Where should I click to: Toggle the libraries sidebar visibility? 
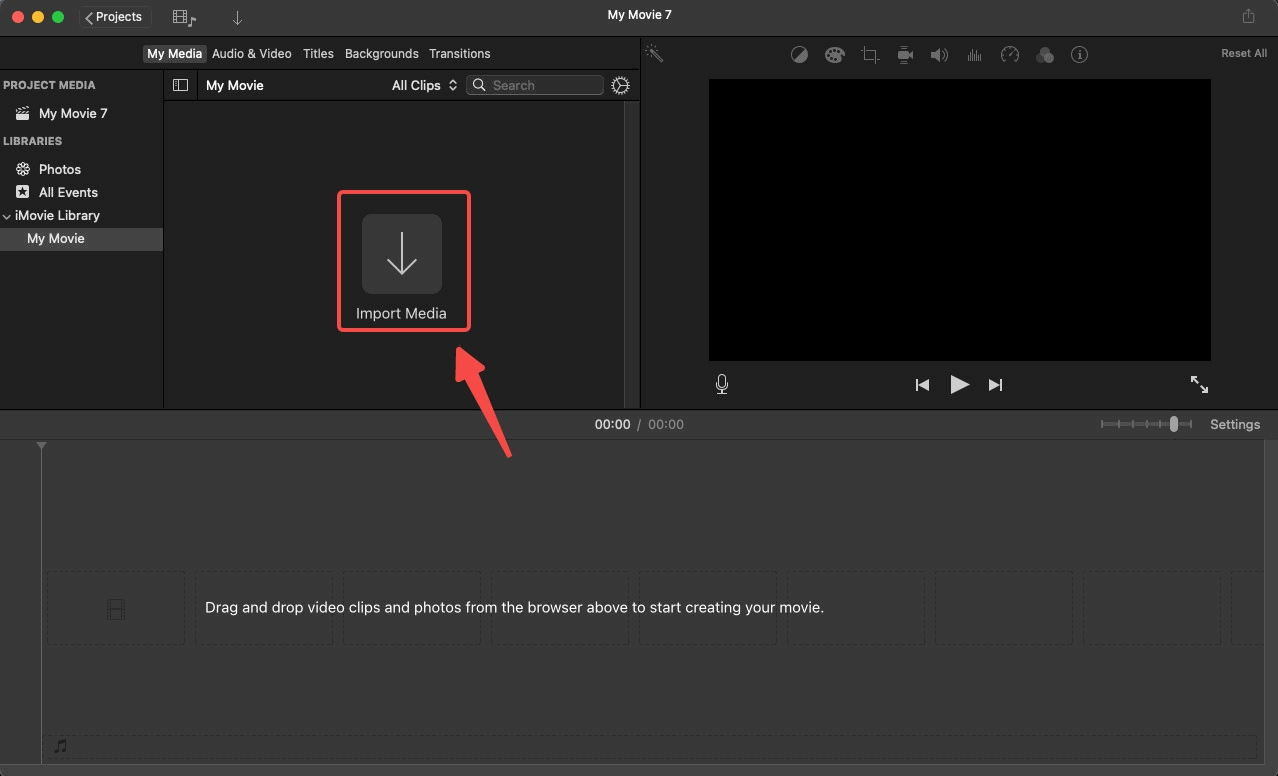(x=180, y=85)
